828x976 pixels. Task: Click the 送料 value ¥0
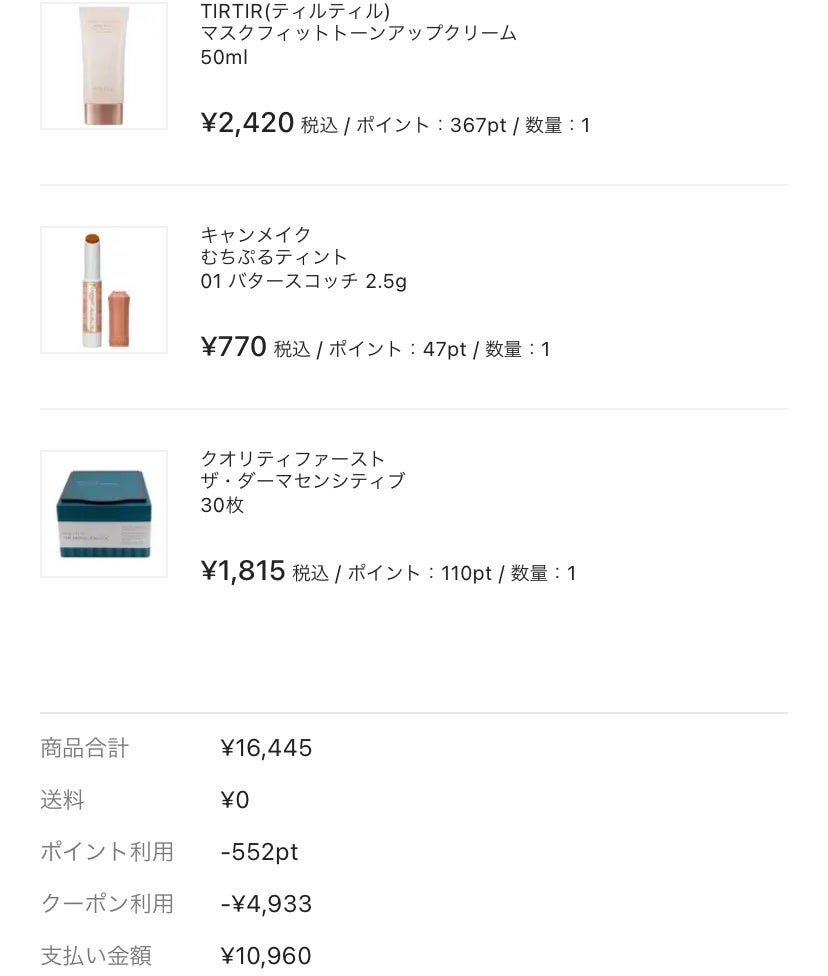pyautogui.click(x=235, y=800)
